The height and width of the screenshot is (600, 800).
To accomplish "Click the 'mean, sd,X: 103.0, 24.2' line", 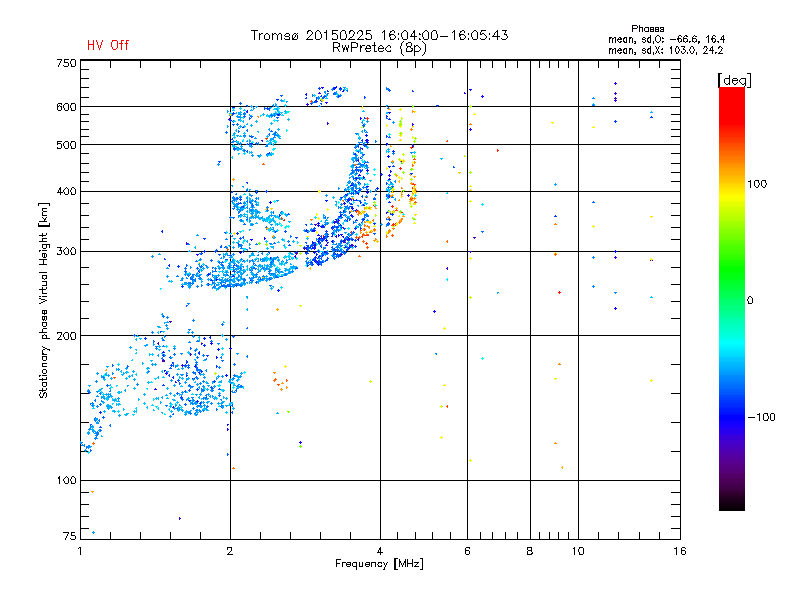I will (665, 51).
